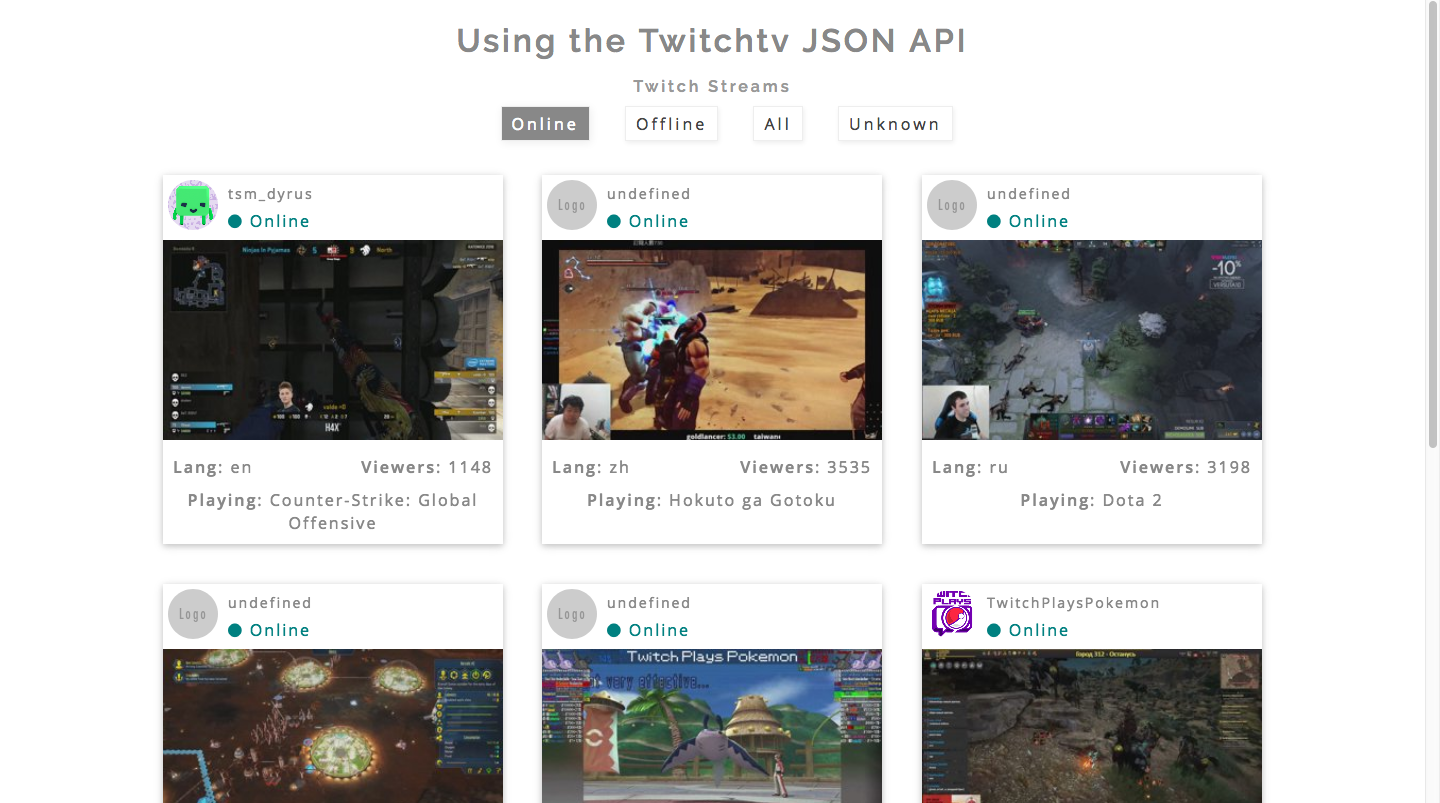Click undefined name on the Dota 2 card
Image resolution: width=1440 pixels, height=803 pixels.
[1029, 194]
